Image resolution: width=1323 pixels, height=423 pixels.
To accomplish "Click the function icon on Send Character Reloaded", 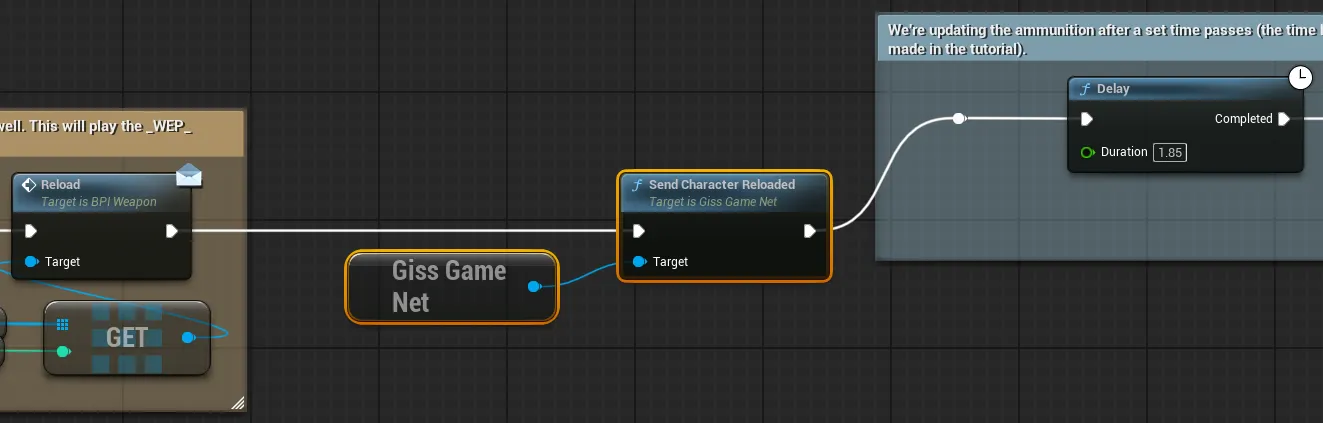I will click(636, 185).
